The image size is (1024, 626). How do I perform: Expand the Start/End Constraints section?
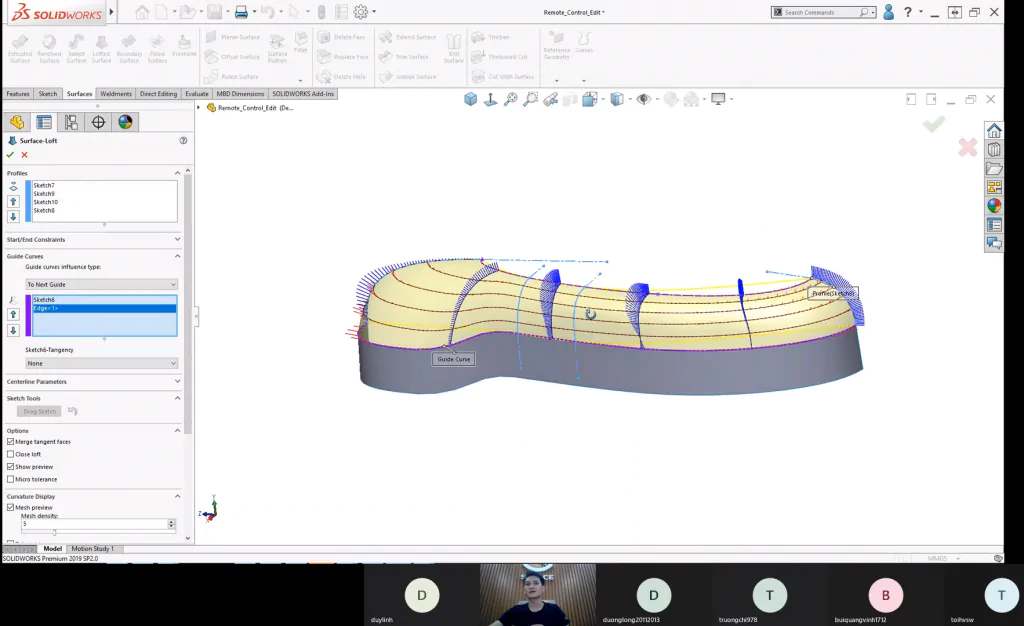pyautogui.click(x=177, y=240)
